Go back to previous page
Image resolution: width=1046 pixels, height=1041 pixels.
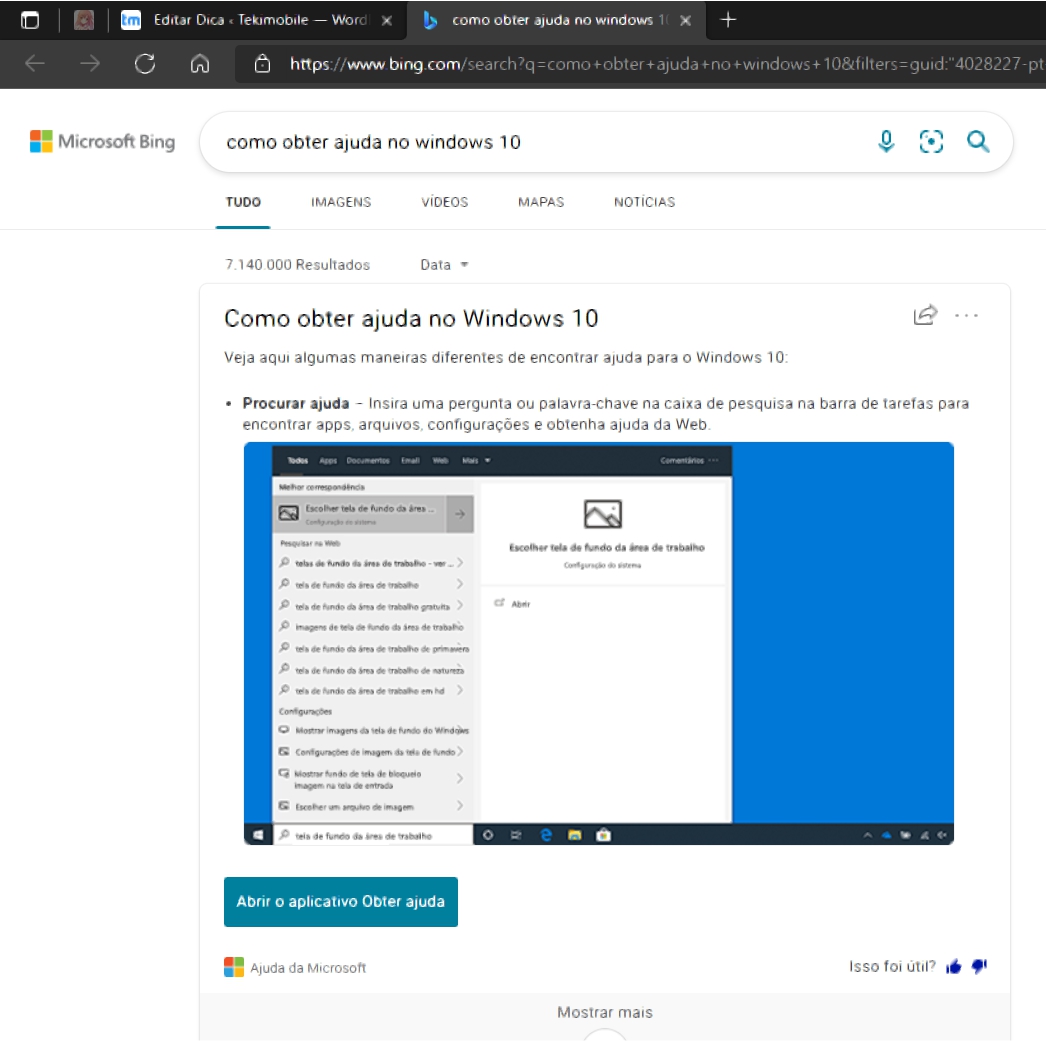pos(35,64)
